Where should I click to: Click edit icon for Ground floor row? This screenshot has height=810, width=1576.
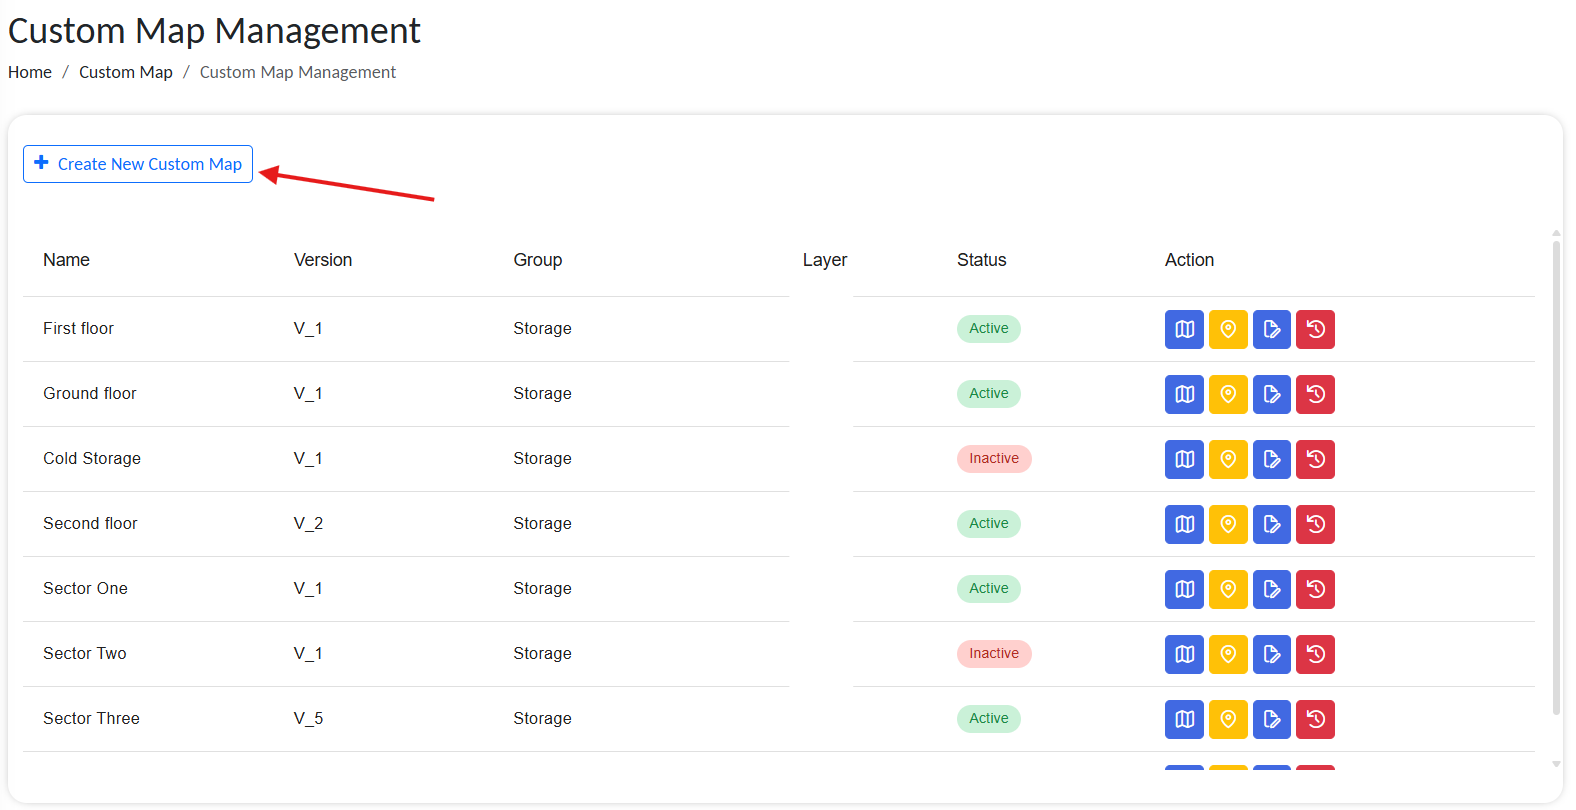pyautogui.click(x=1272, y=394)
